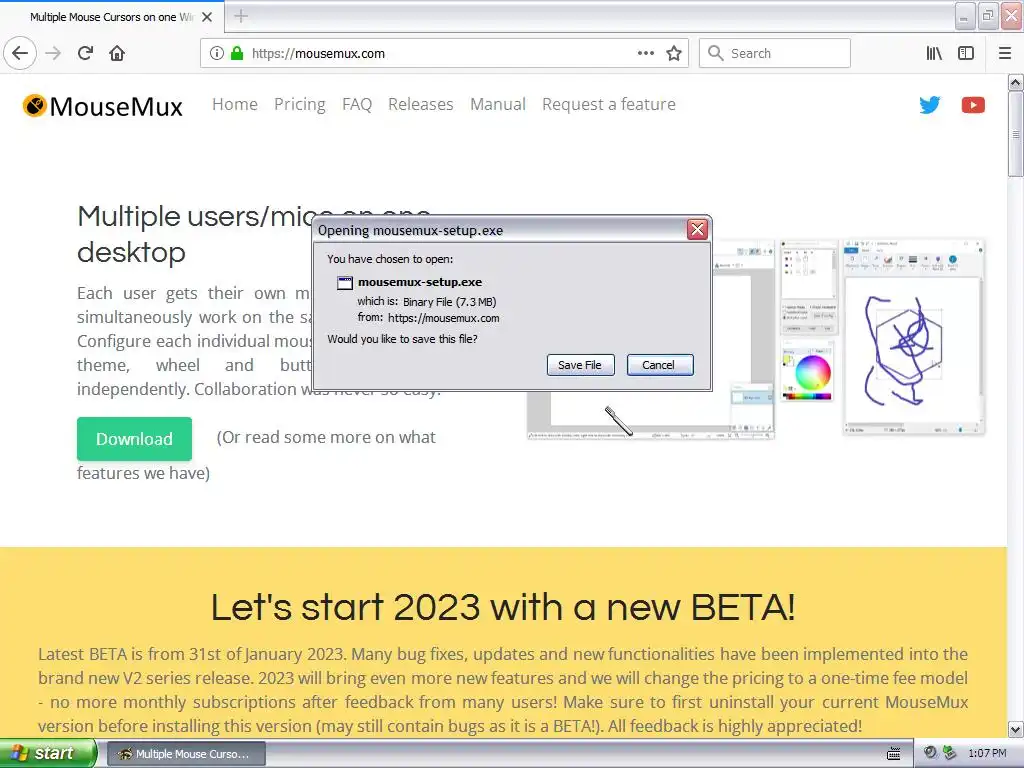
Task: Click the magnifier icon in search box
Action: pos(716,53)
